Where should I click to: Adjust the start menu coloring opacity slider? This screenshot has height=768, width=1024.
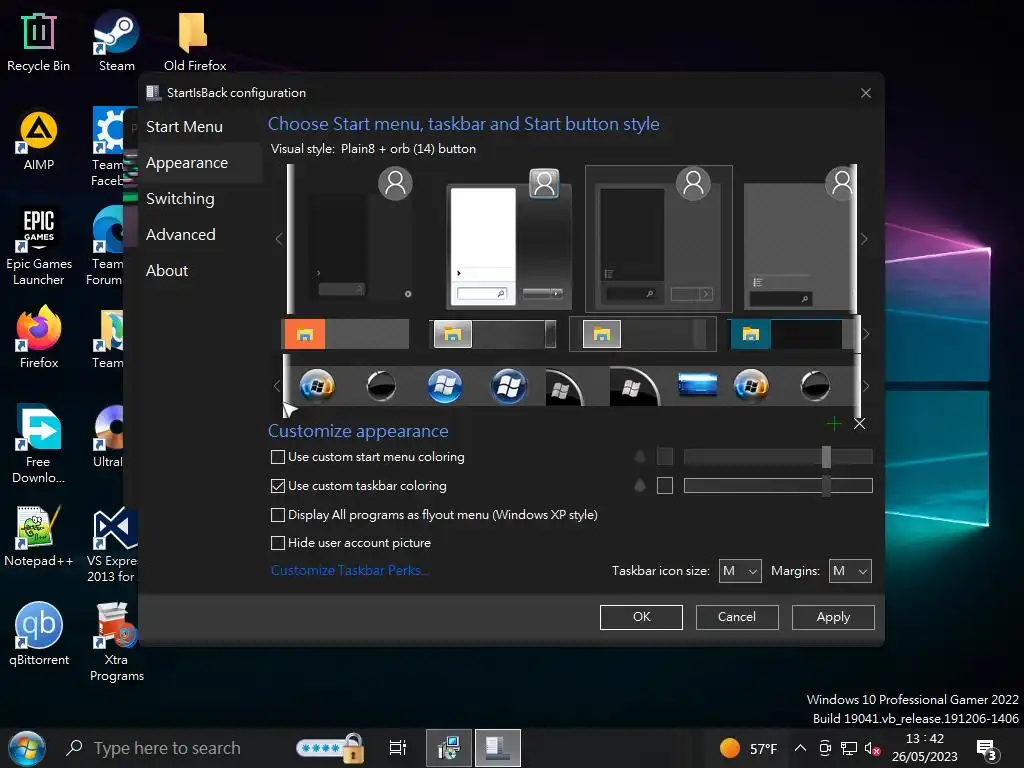coord(778,456)
